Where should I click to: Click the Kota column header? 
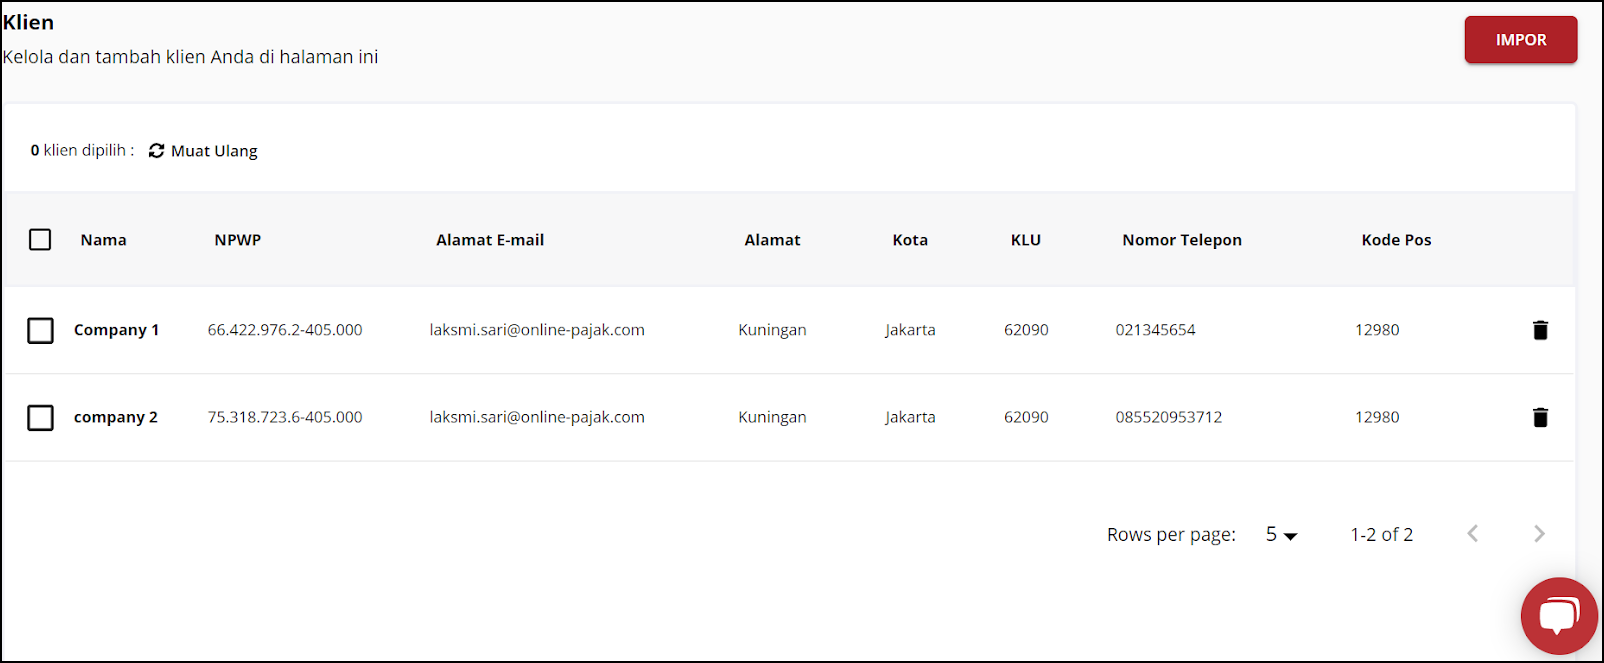[x=910, y=240]
